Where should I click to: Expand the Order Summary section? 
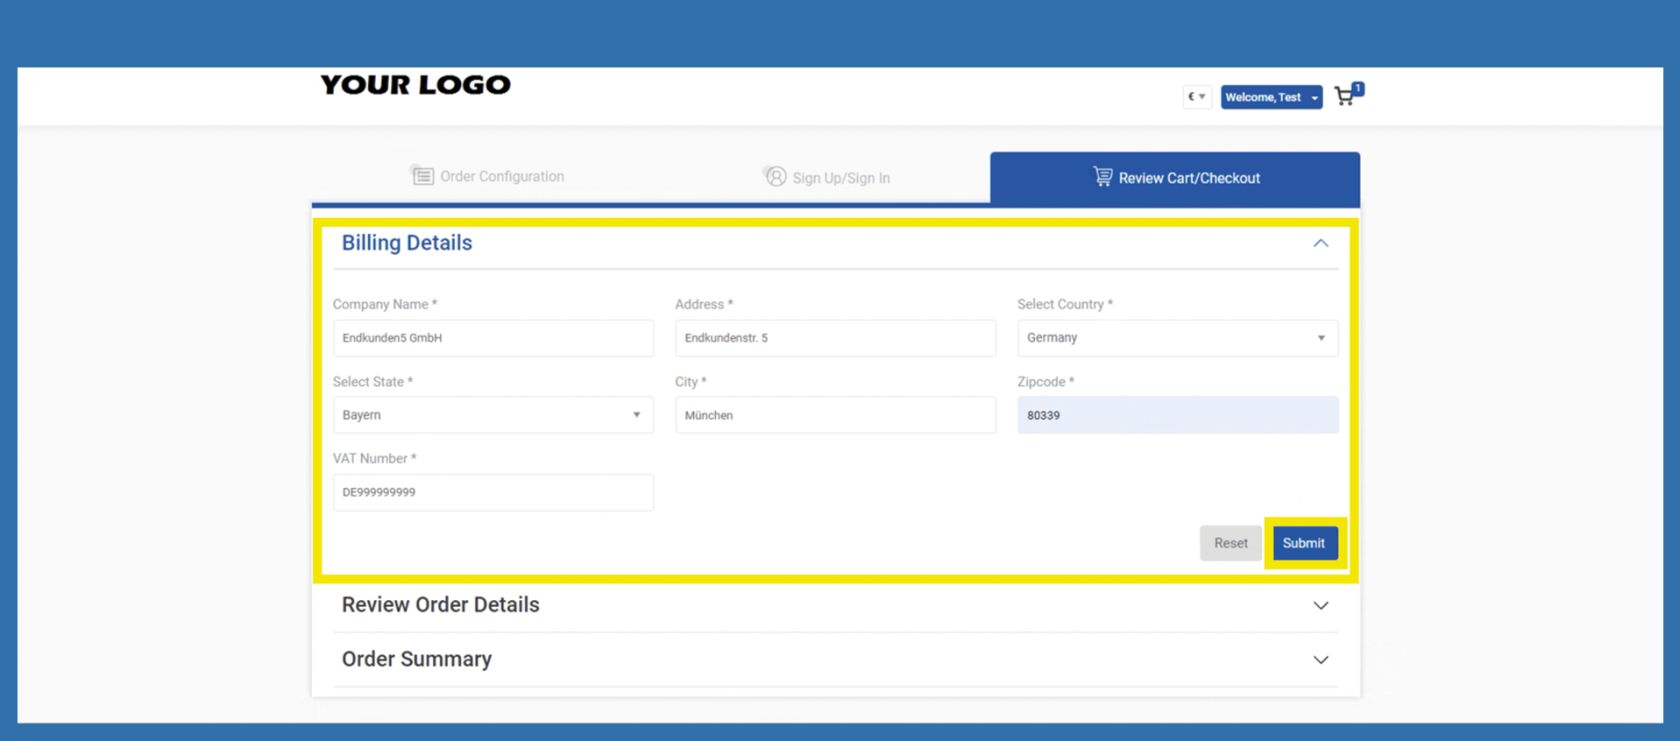click(1320, 660)
